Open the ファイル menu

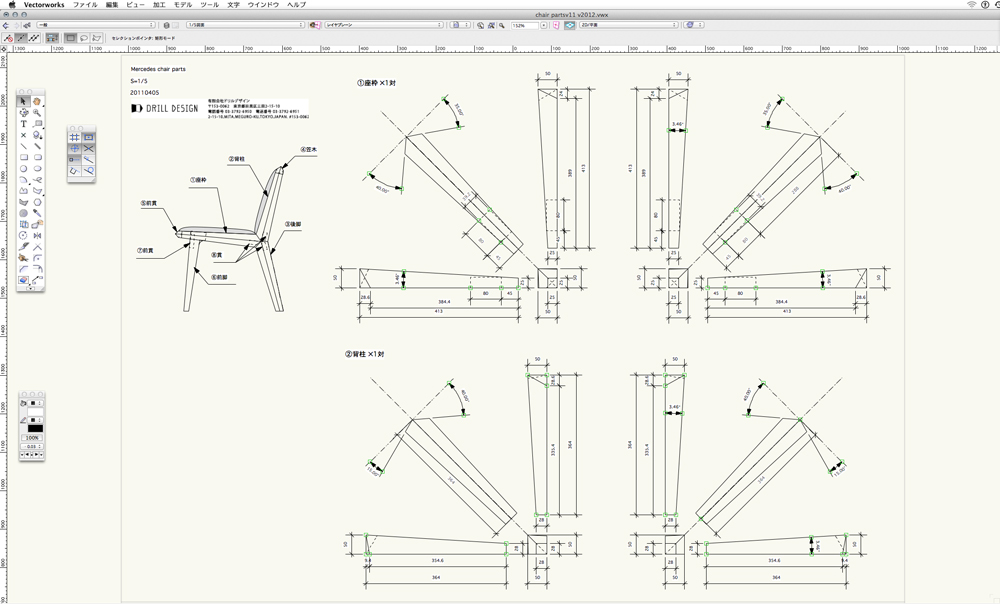pos(85,5)
